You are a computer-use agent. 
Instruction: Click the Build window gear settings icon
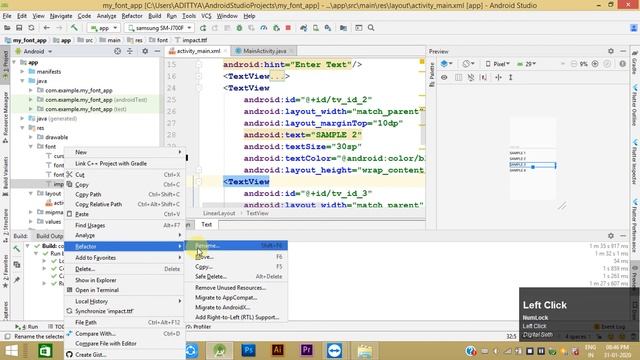coord(611,236)
